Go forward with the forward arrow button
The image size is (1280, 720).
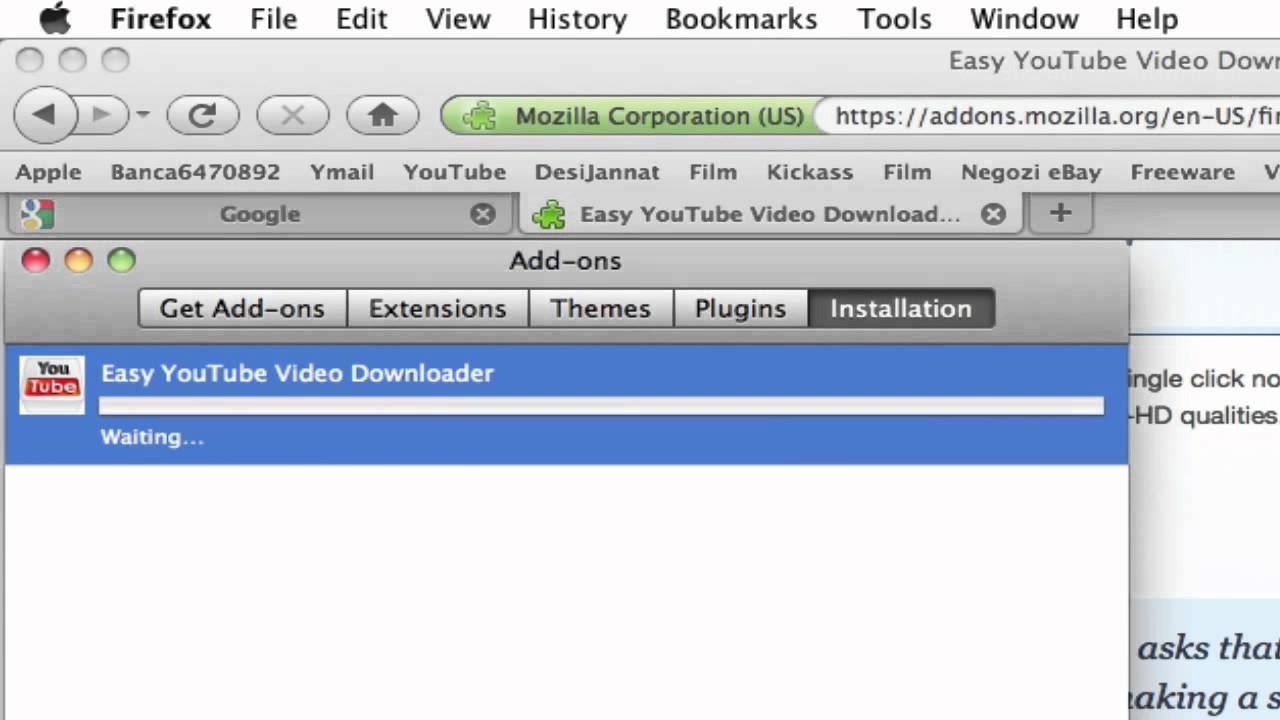[101, 115]
